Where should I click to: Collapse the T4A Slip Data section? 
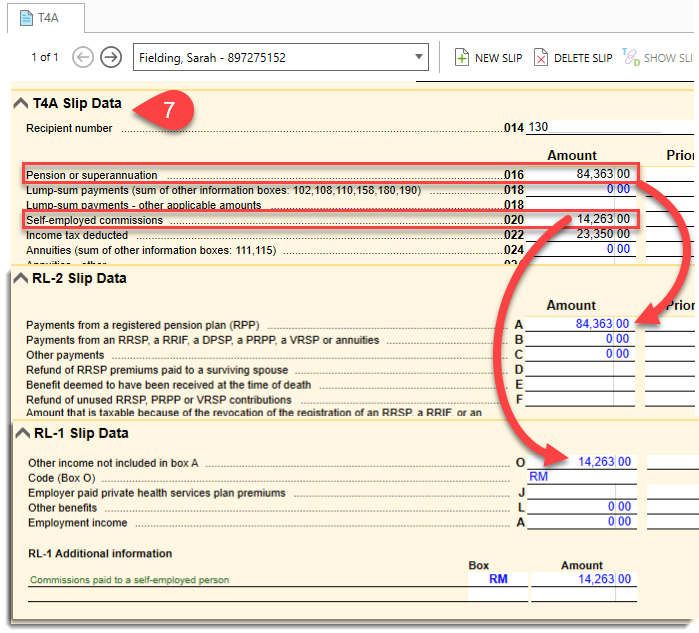[x=21, y=103]
